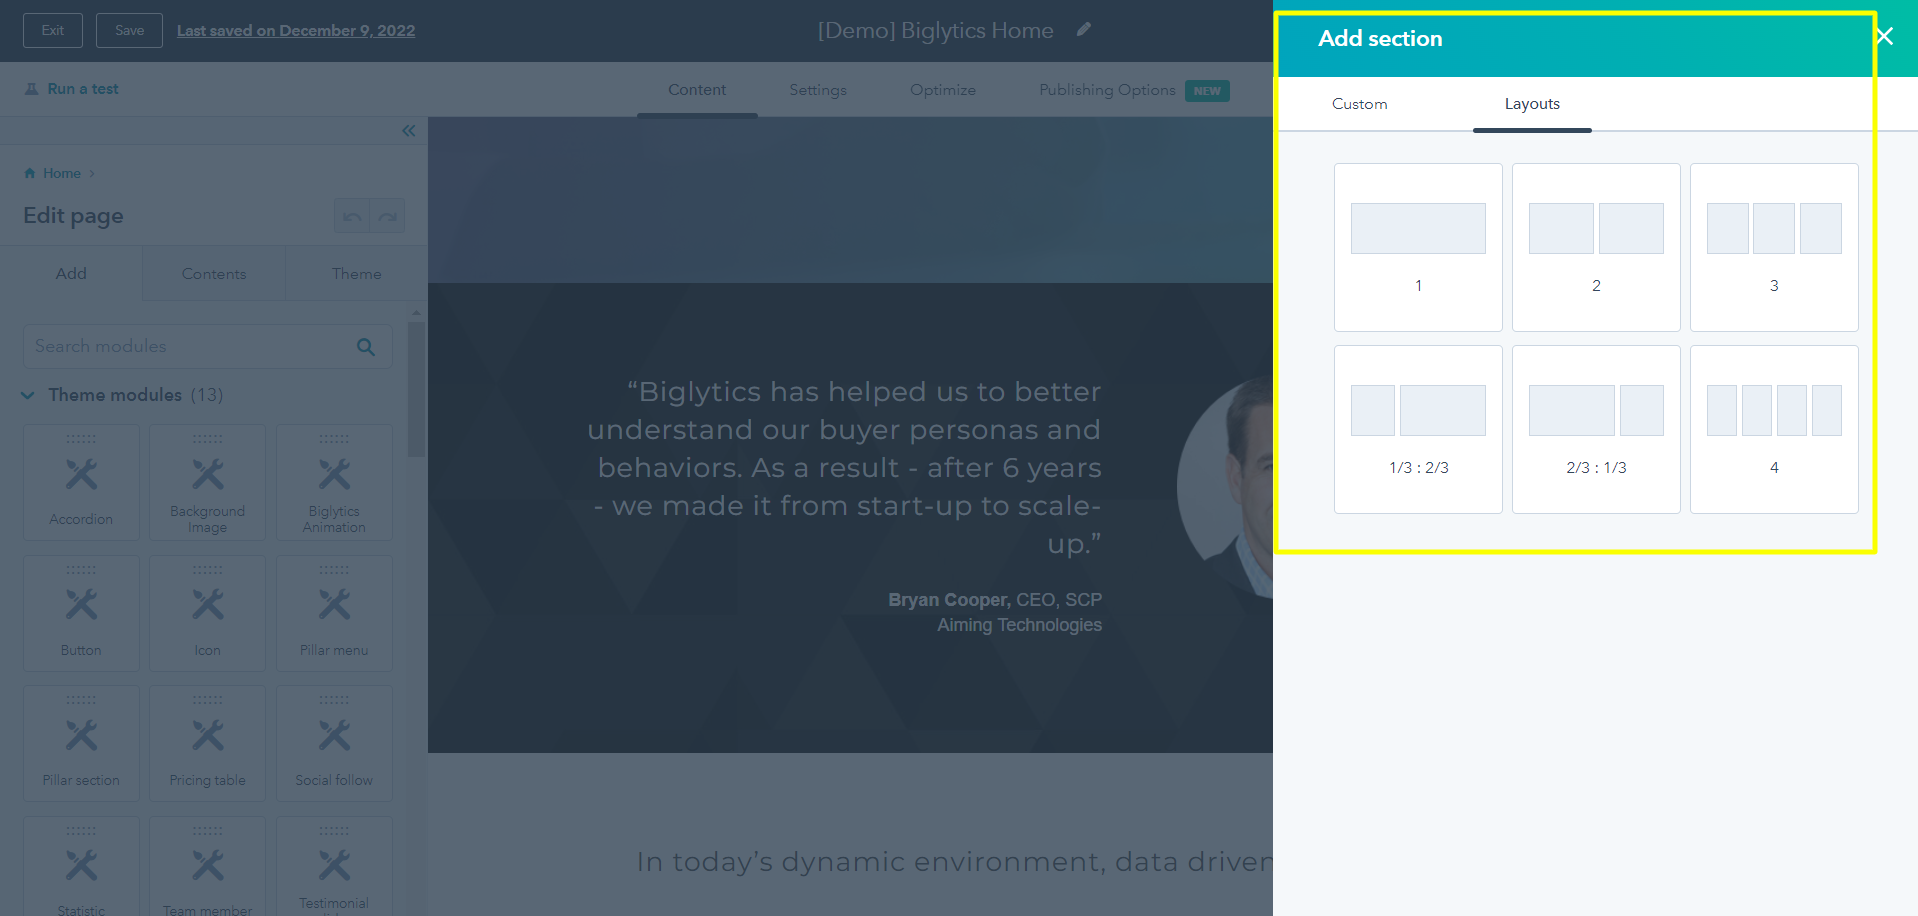Viewport: 1918px width, 916px height.
Task: Select the Add tab in sidebar
Action: pos(71,273)
